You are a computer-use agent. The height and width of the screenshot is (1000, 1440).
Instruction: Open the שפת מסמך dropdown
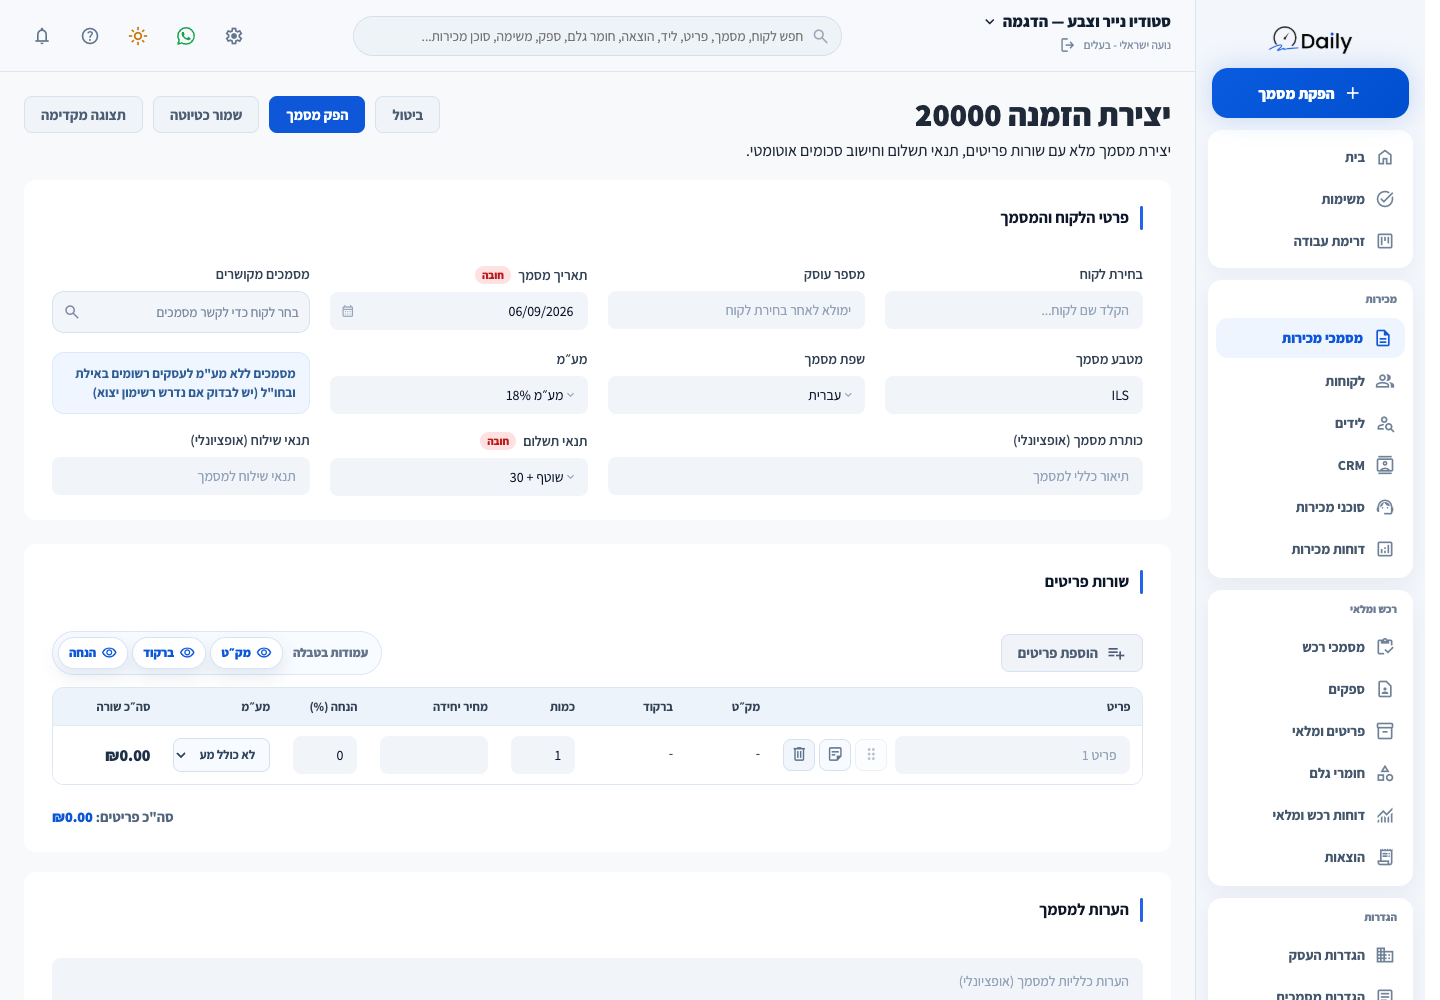[736, 395]
